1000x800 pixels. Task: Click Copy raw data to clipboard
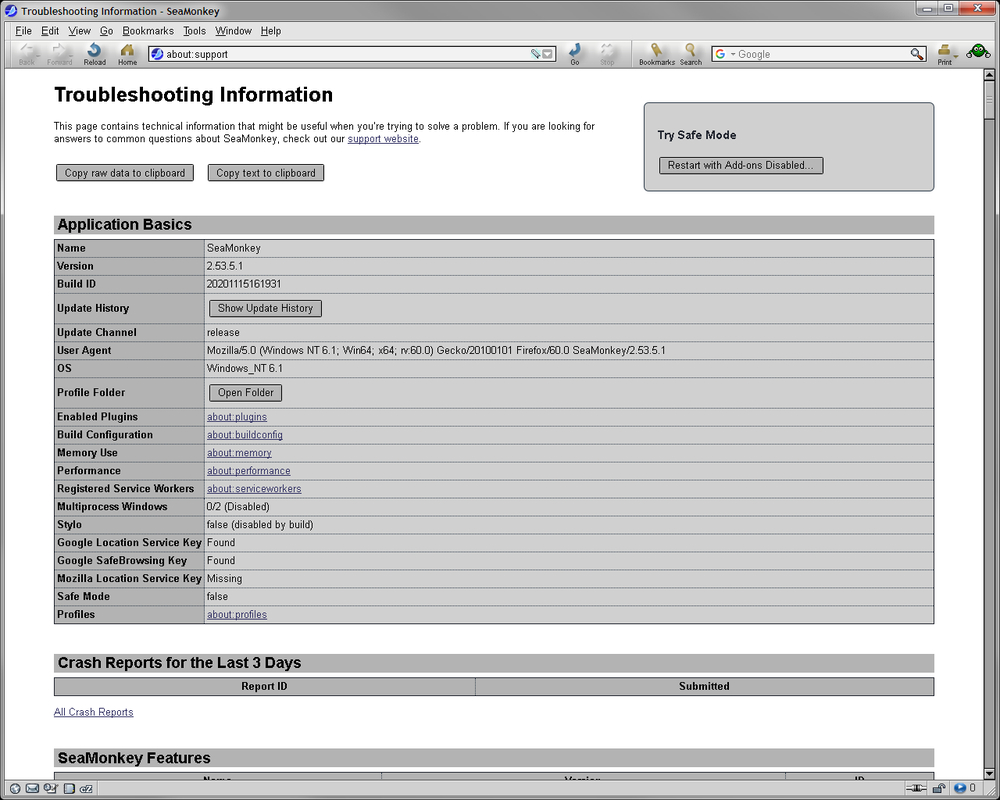[125, 173]
